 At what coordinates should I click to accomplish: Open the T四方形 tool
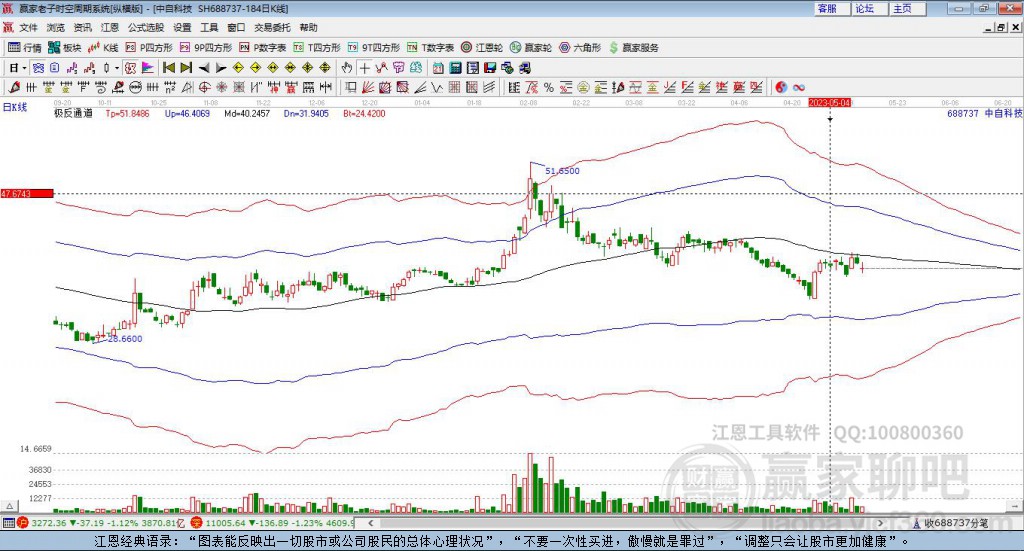click(317, 48)
